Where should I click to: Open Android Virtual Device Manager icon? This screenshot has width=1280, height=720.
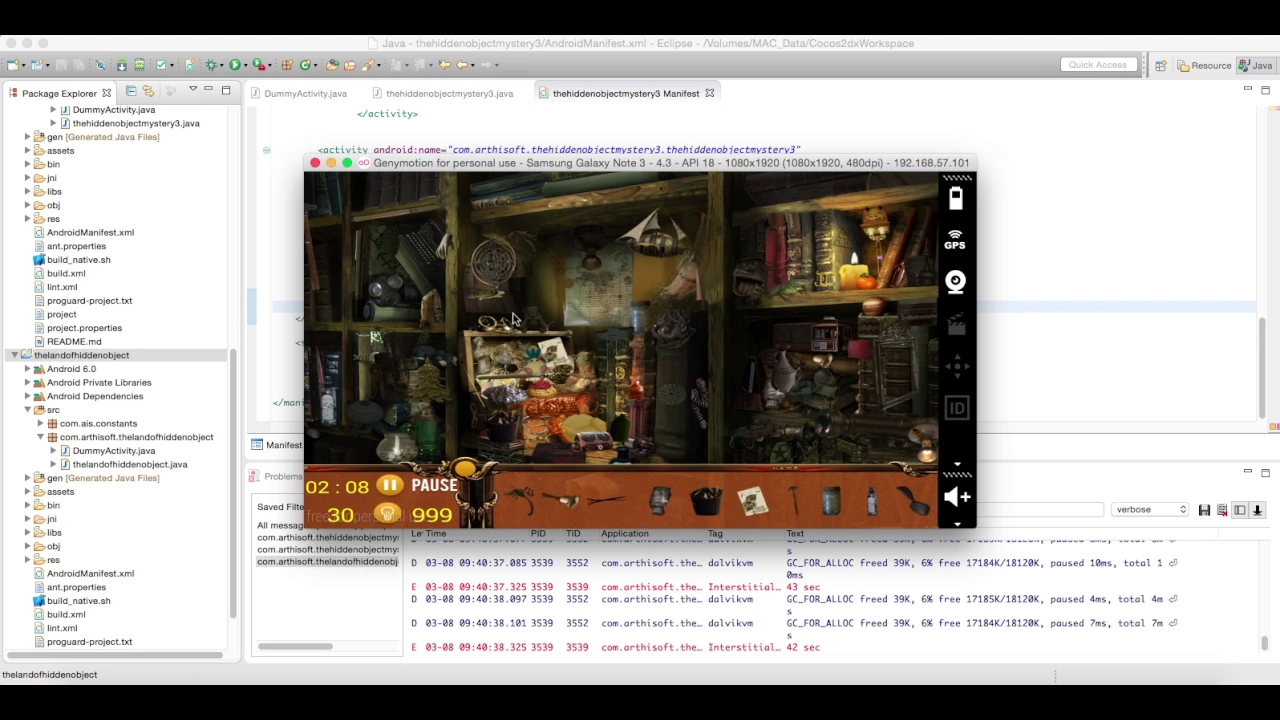[139, 65]
